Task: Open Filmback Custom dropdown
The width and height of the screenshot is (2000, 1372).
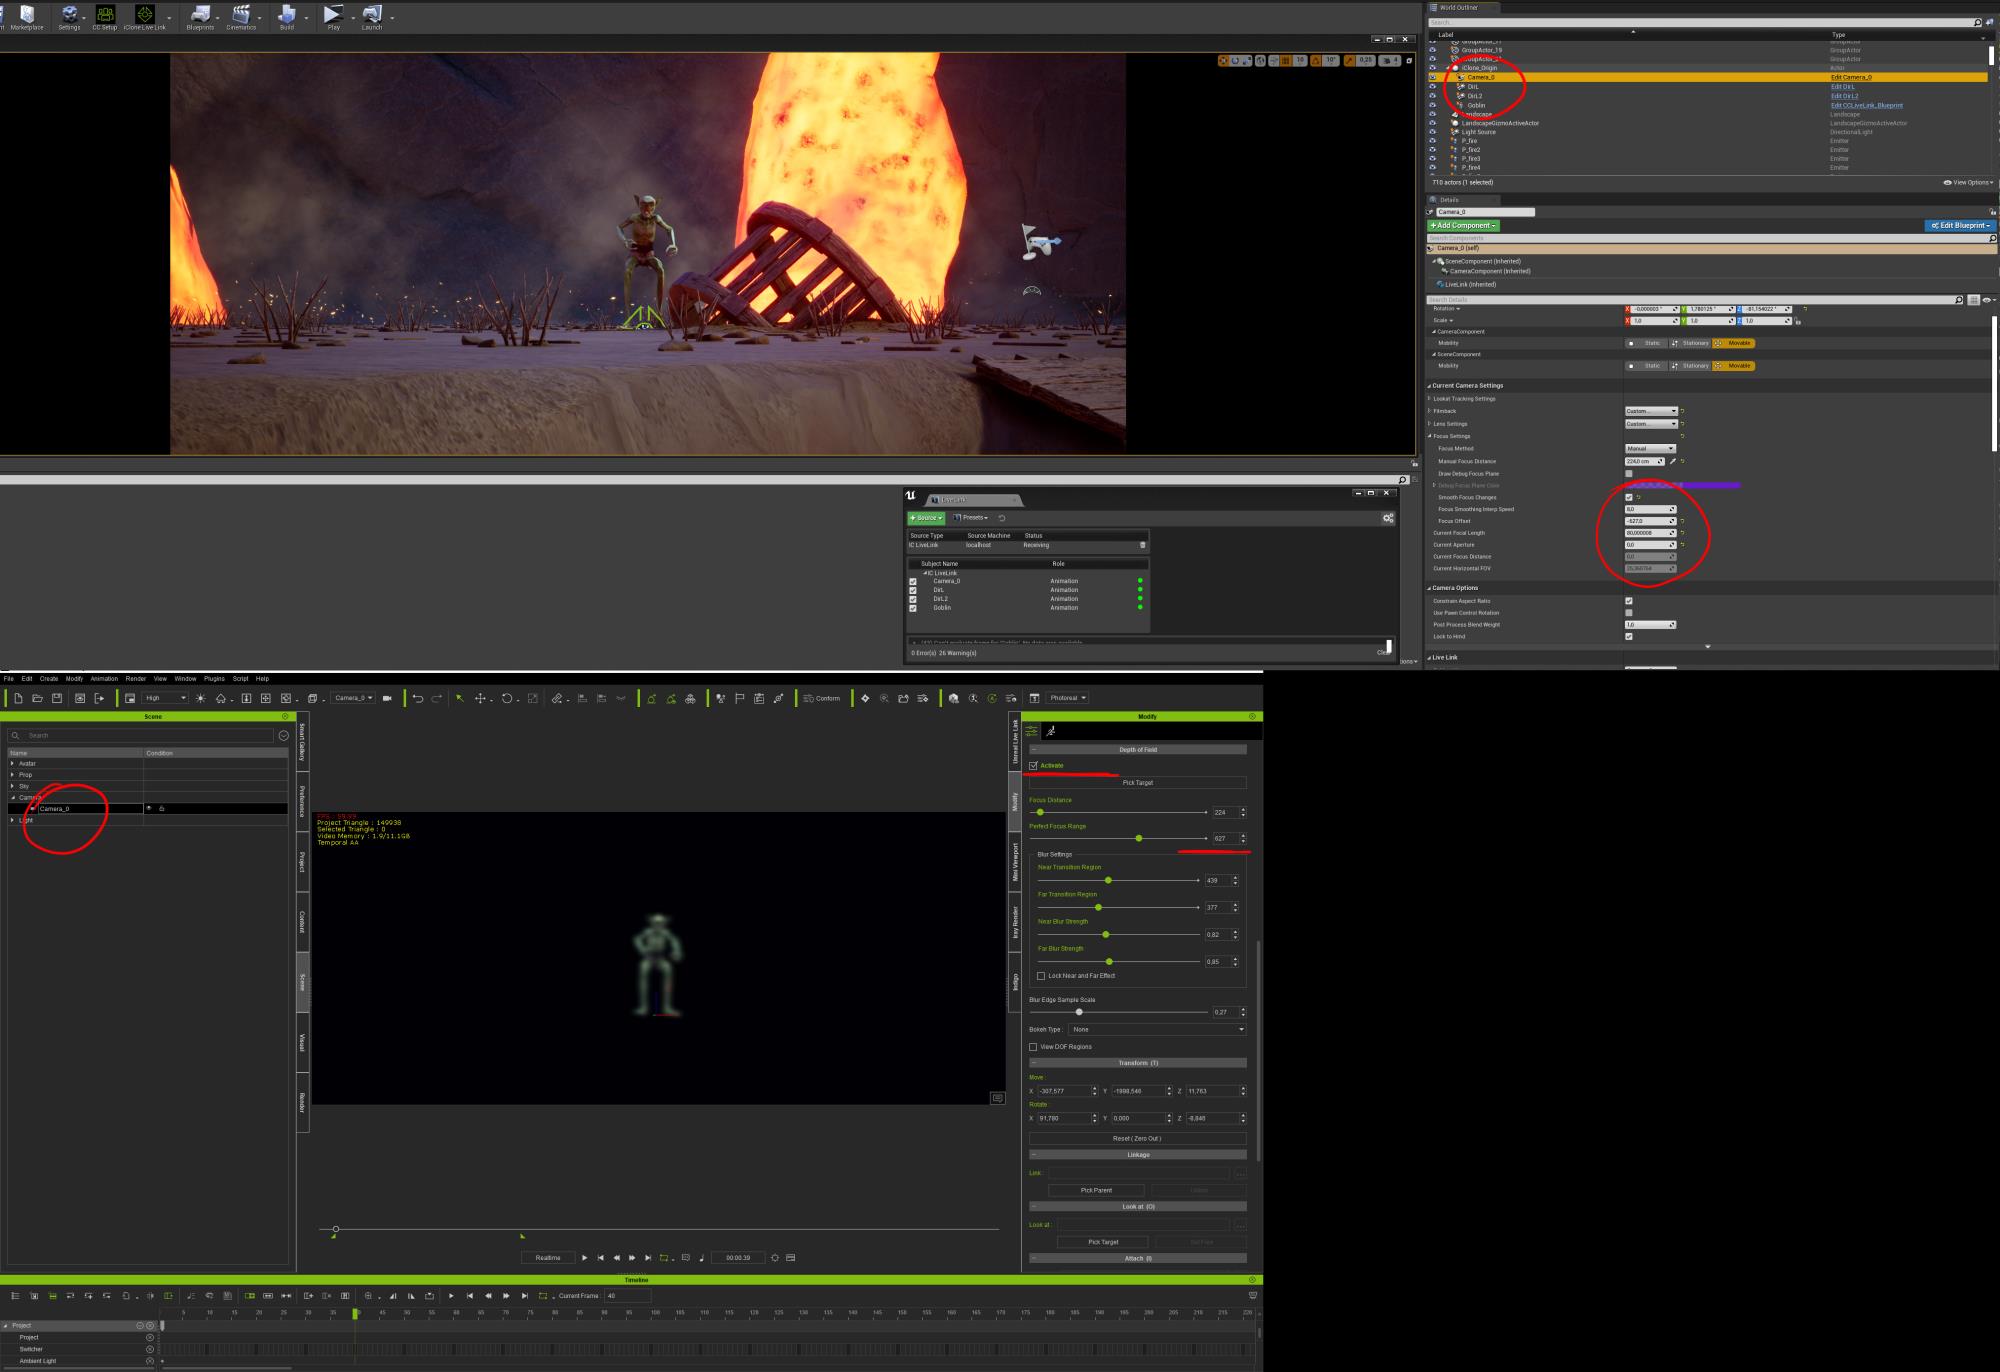Action: click(1651, 411)
